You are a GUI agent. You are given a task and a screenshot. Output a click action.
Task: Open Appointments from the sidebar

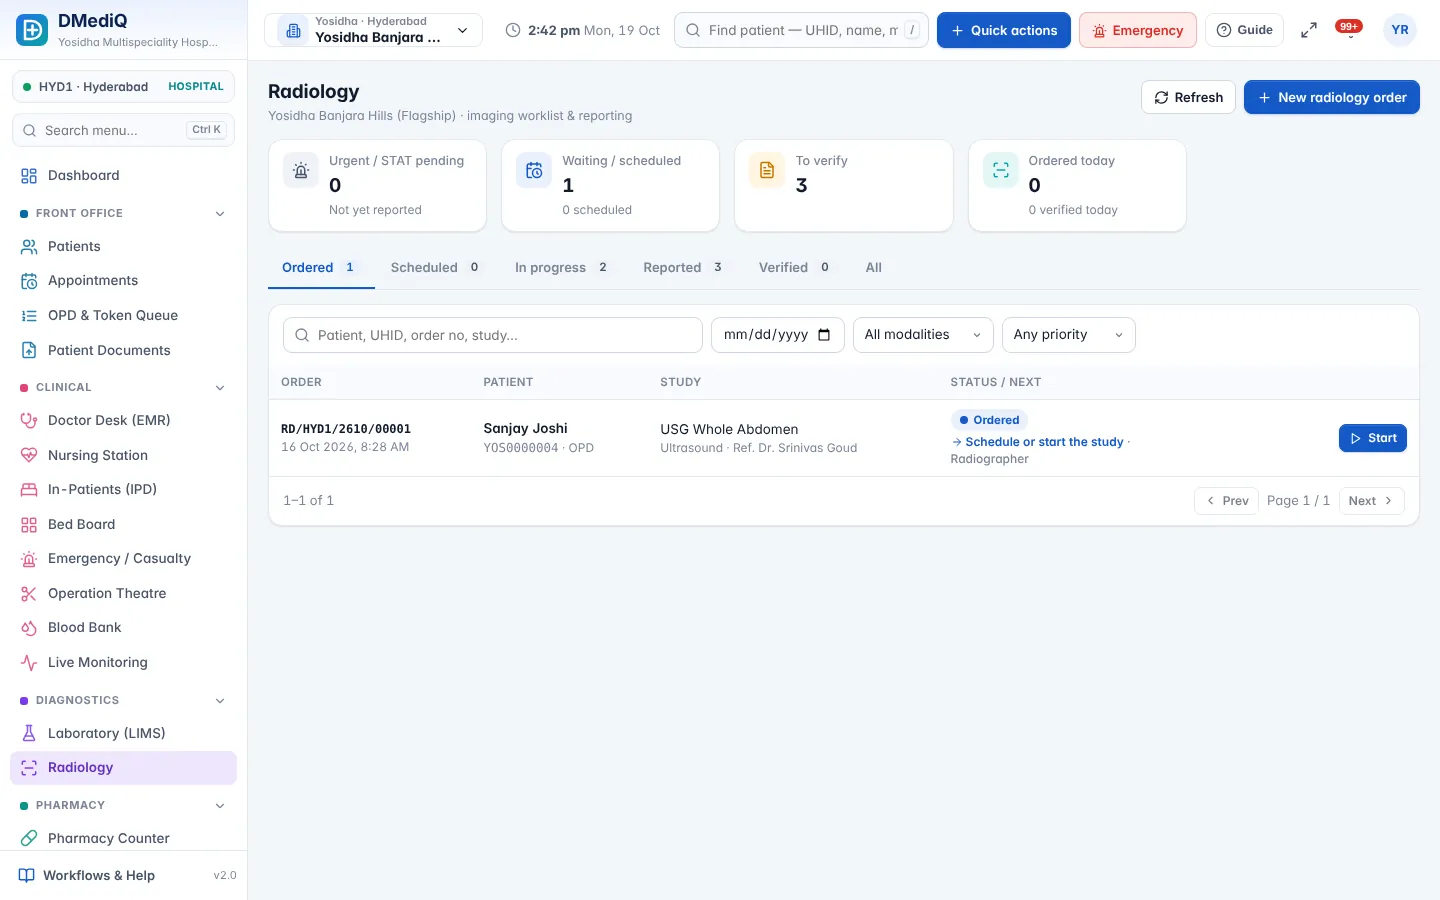(x=123, y=281)
